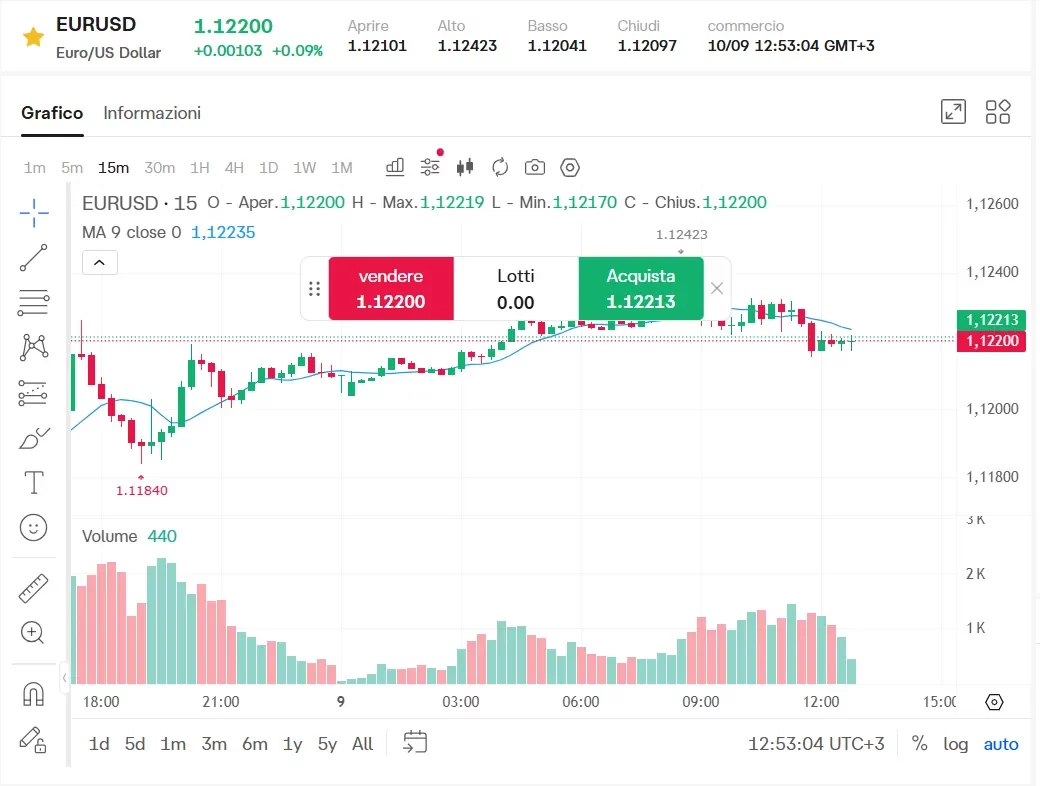Open price scale settings hexagon icon
The image size is (1040, 786).
pyautogui.click(x=994, y=702)
